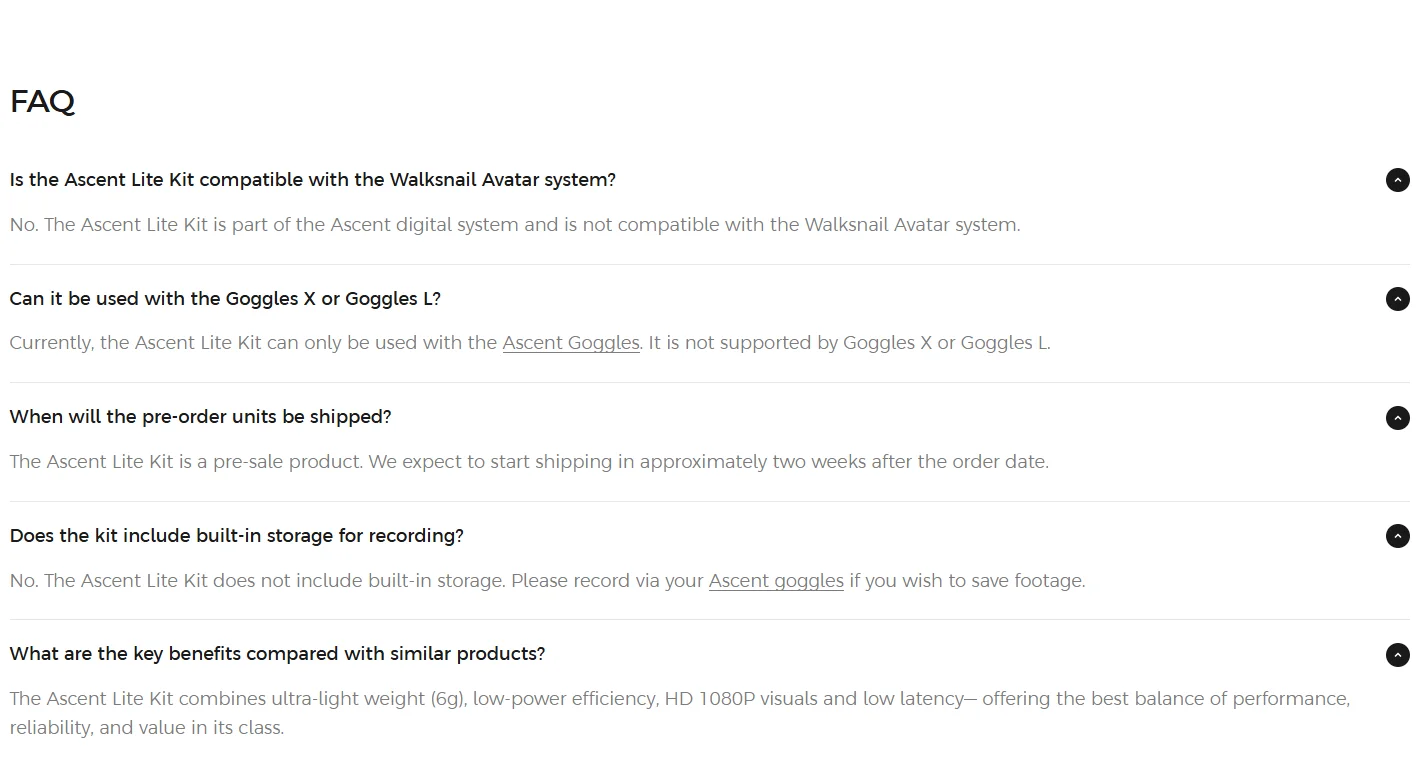Collapse the built-in storage answer chevron

coord(1397,536)
